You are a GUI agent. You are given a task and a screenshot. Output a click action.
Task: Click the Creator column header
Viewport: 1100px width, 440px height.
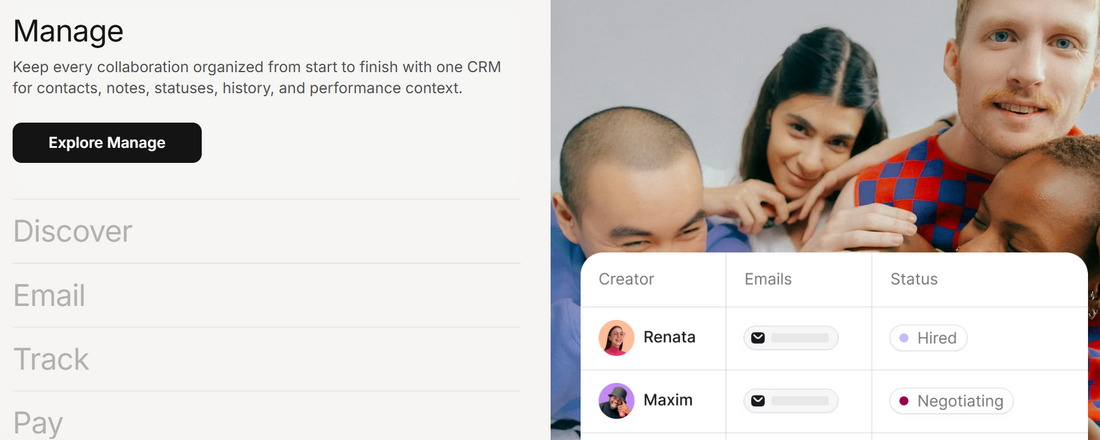coord(626,279)
